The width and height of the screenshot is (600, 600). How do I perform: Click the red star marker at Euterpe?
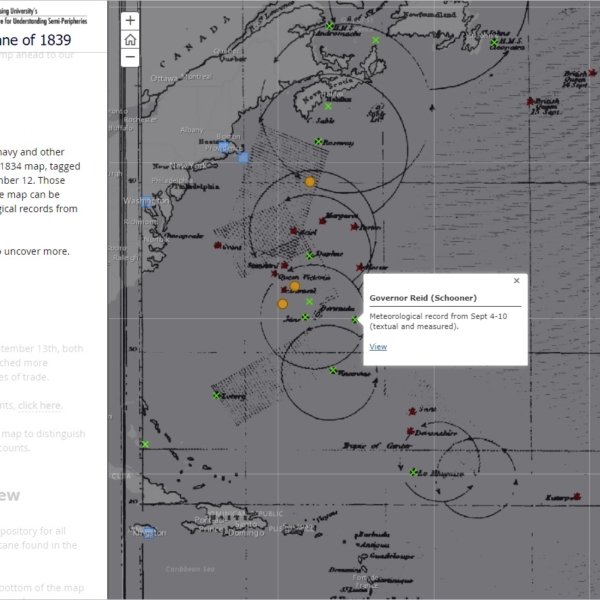[x=578, y=497]
